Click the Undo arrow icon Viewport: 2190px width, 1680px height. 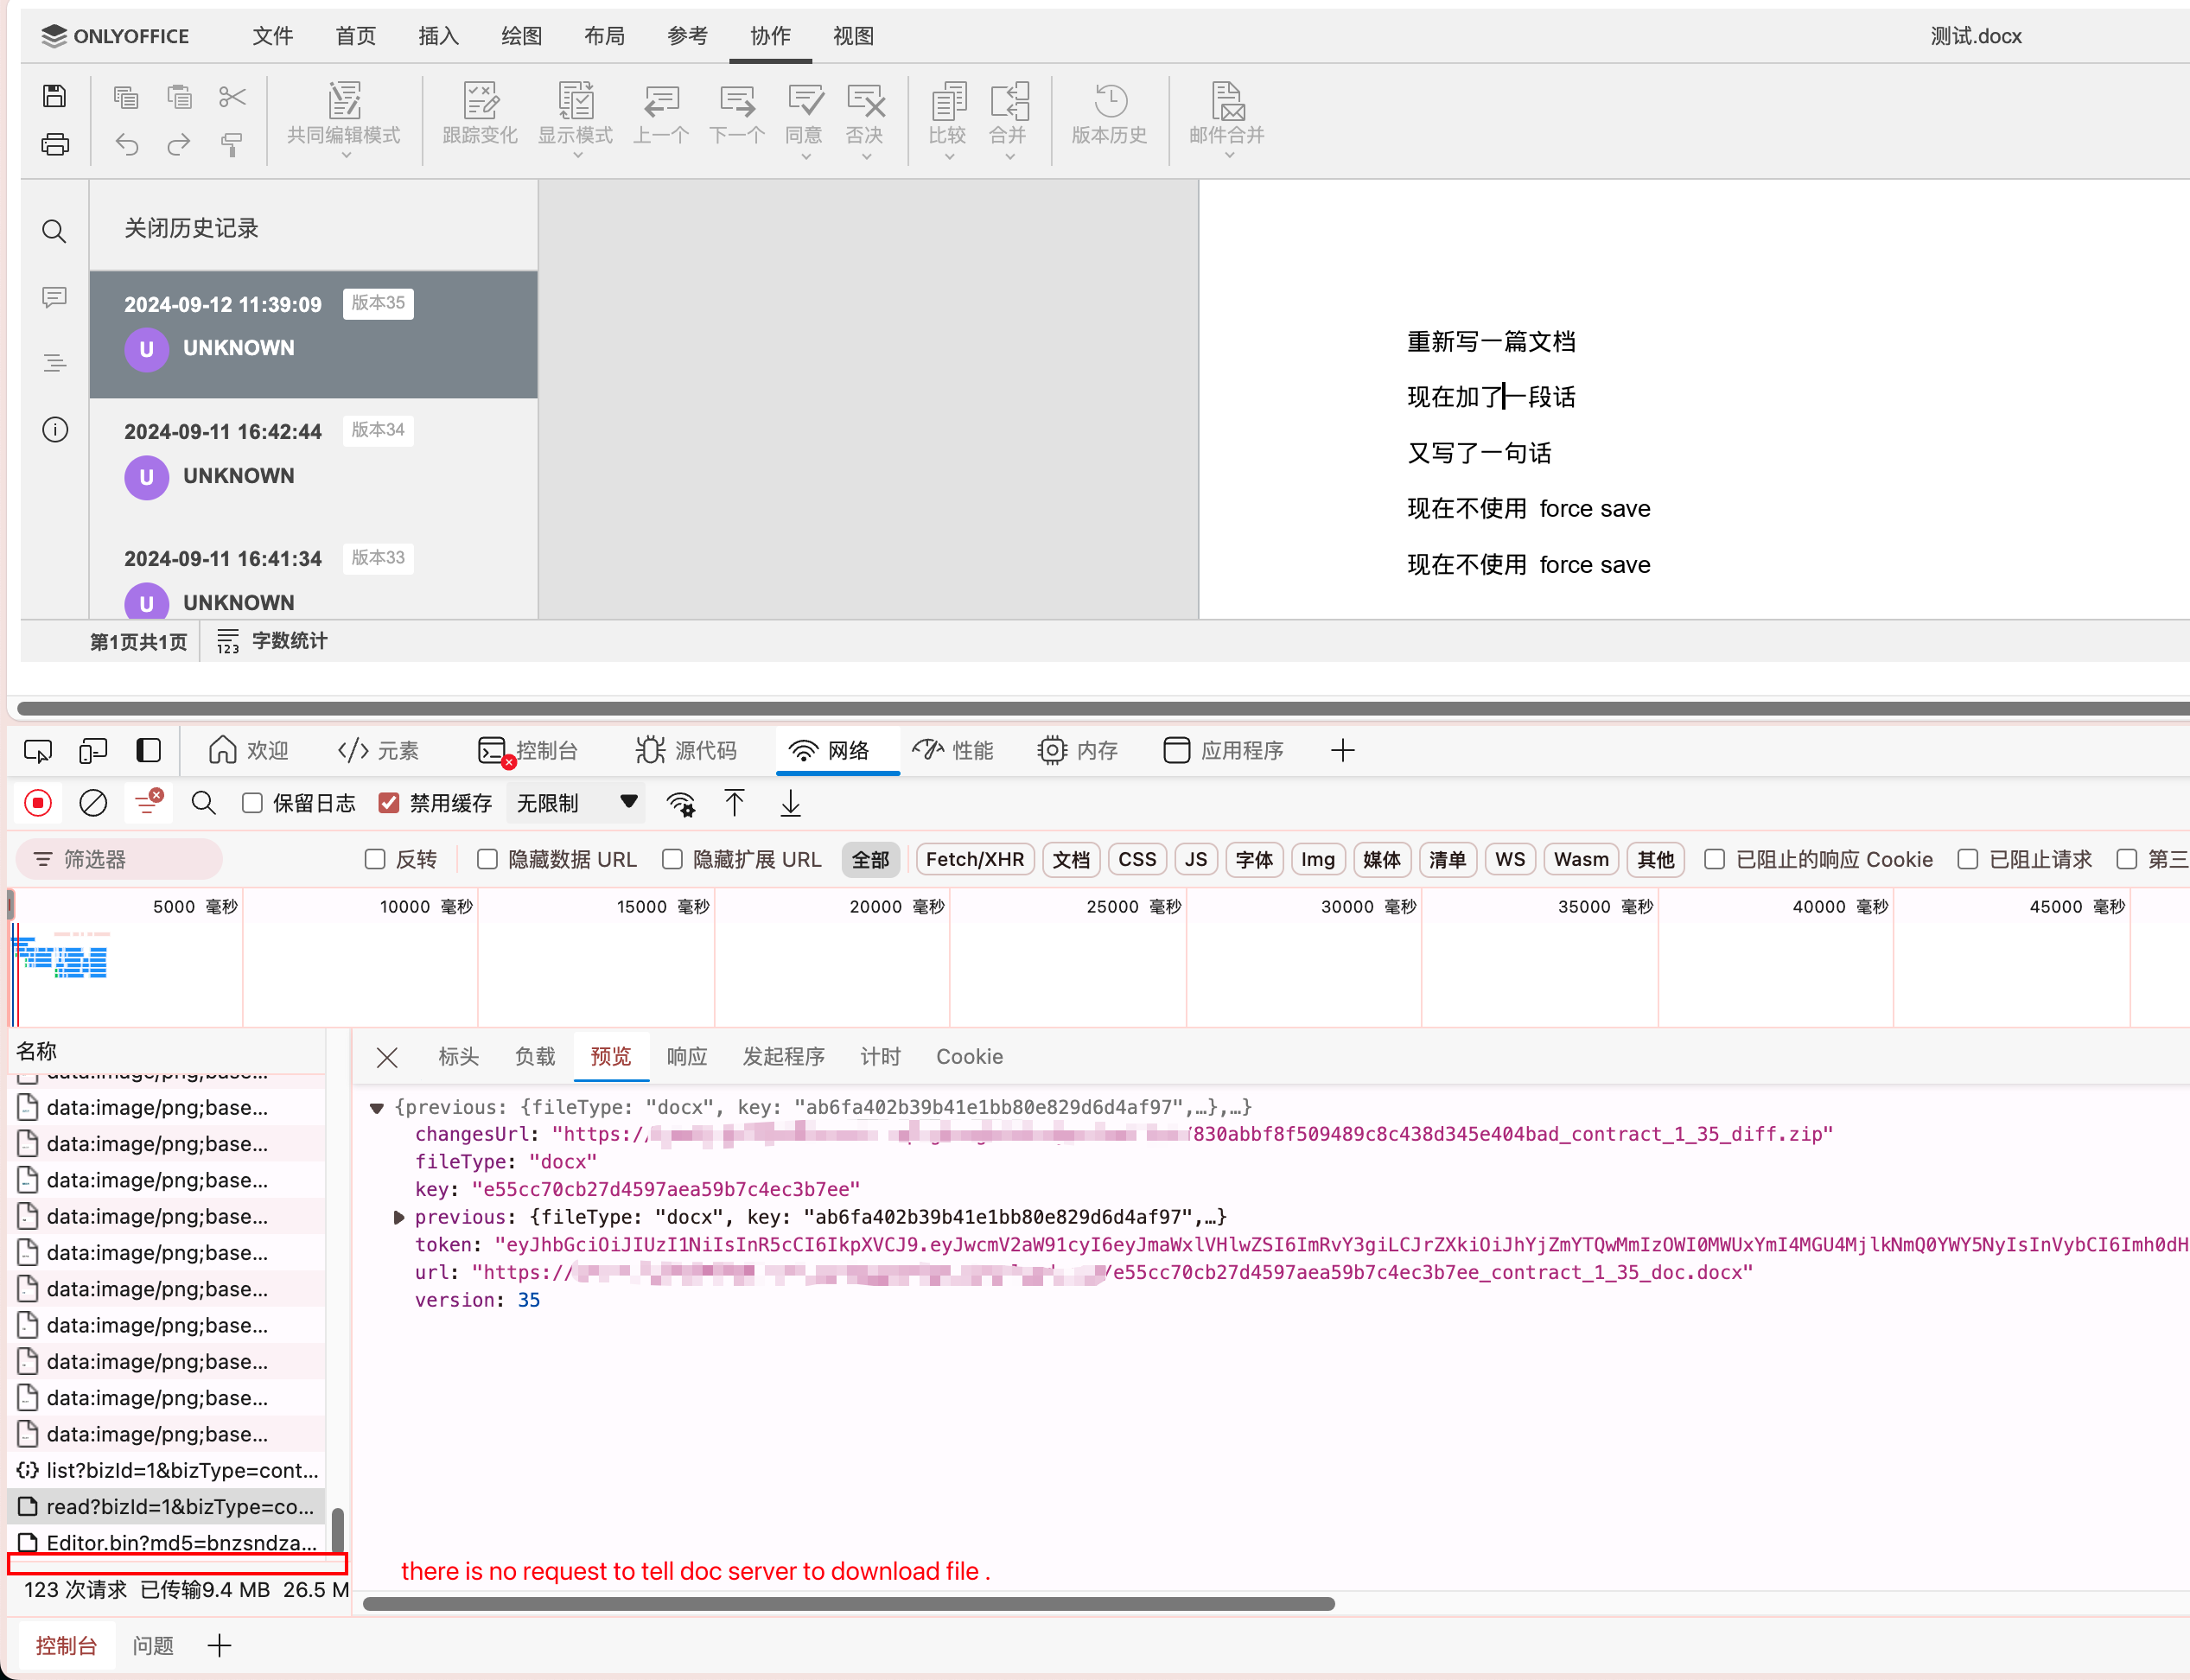tap(126, 145)
